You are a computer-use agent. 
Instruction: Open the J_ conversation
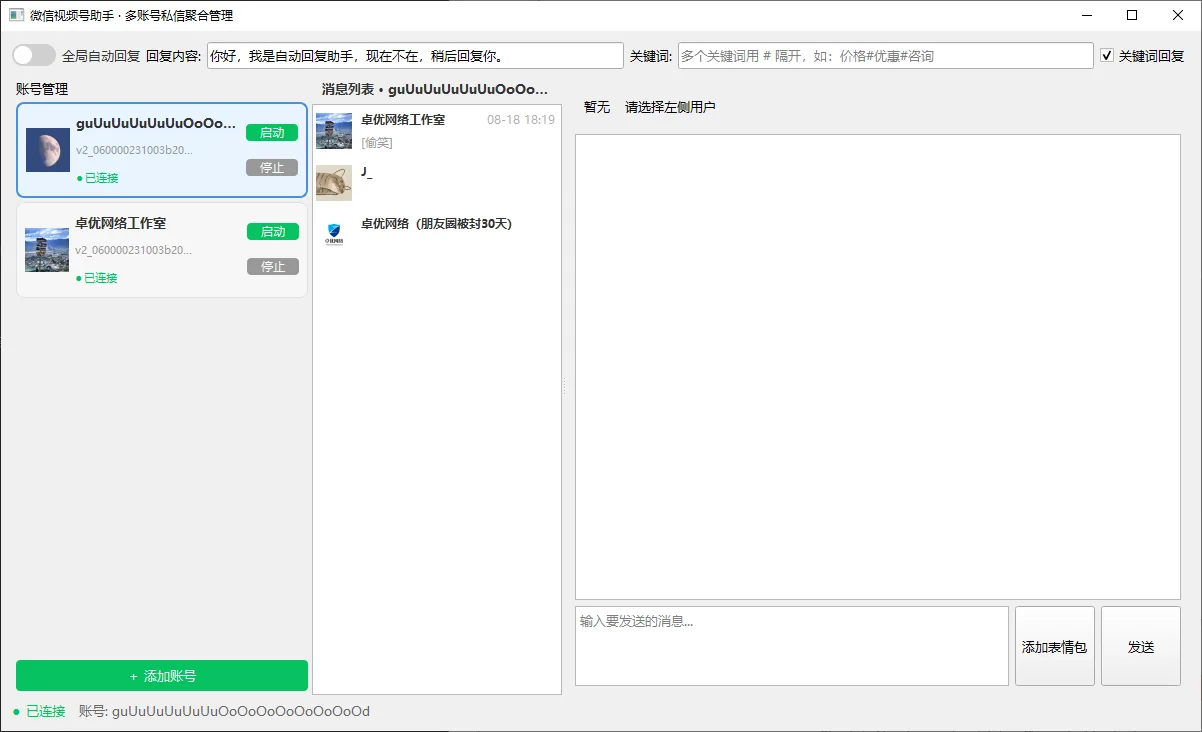437,183
